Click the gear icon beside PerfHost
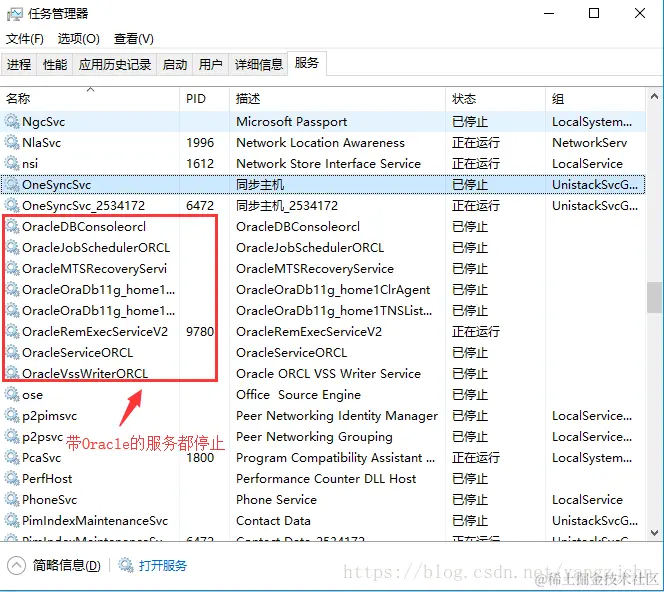The height and width of the screenshot is (592, 664). pyautogui.click(x=12, y=479)
